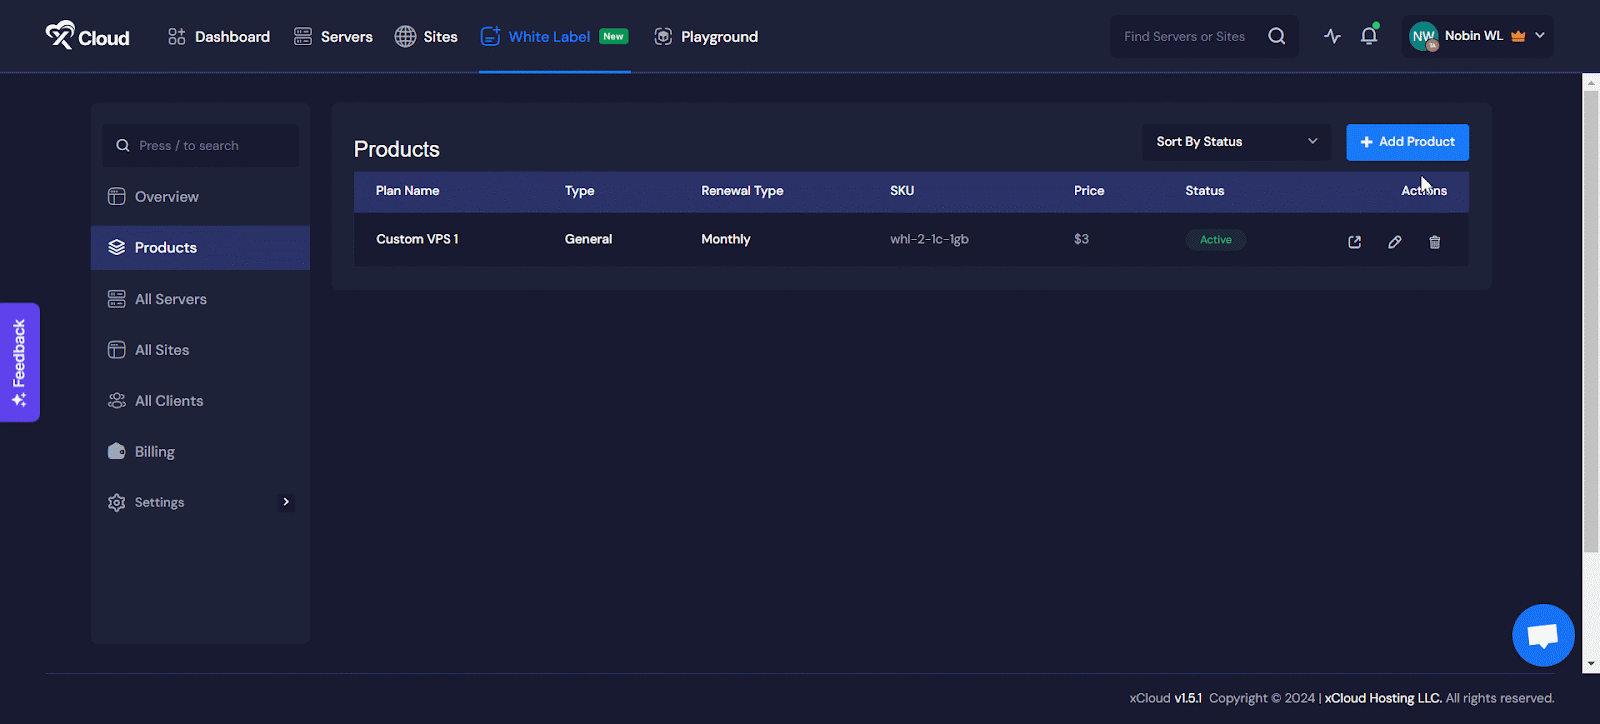Select All Clients in the sidebar
The image size is (1600, 724).
click(168, 401)
